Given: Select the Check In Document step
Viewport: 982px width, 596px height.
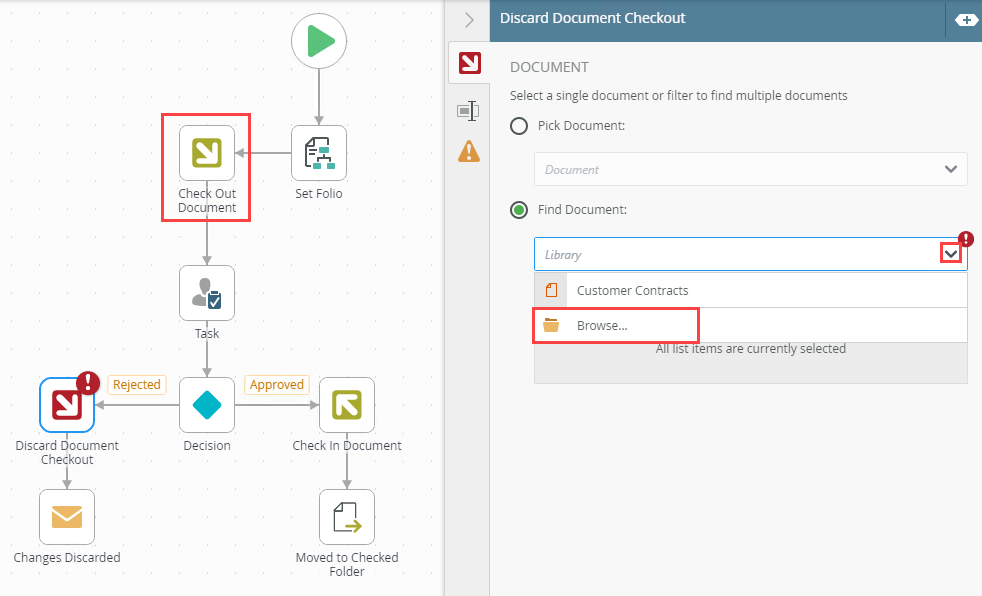Looking at the screenshot, I should (347, 405).
